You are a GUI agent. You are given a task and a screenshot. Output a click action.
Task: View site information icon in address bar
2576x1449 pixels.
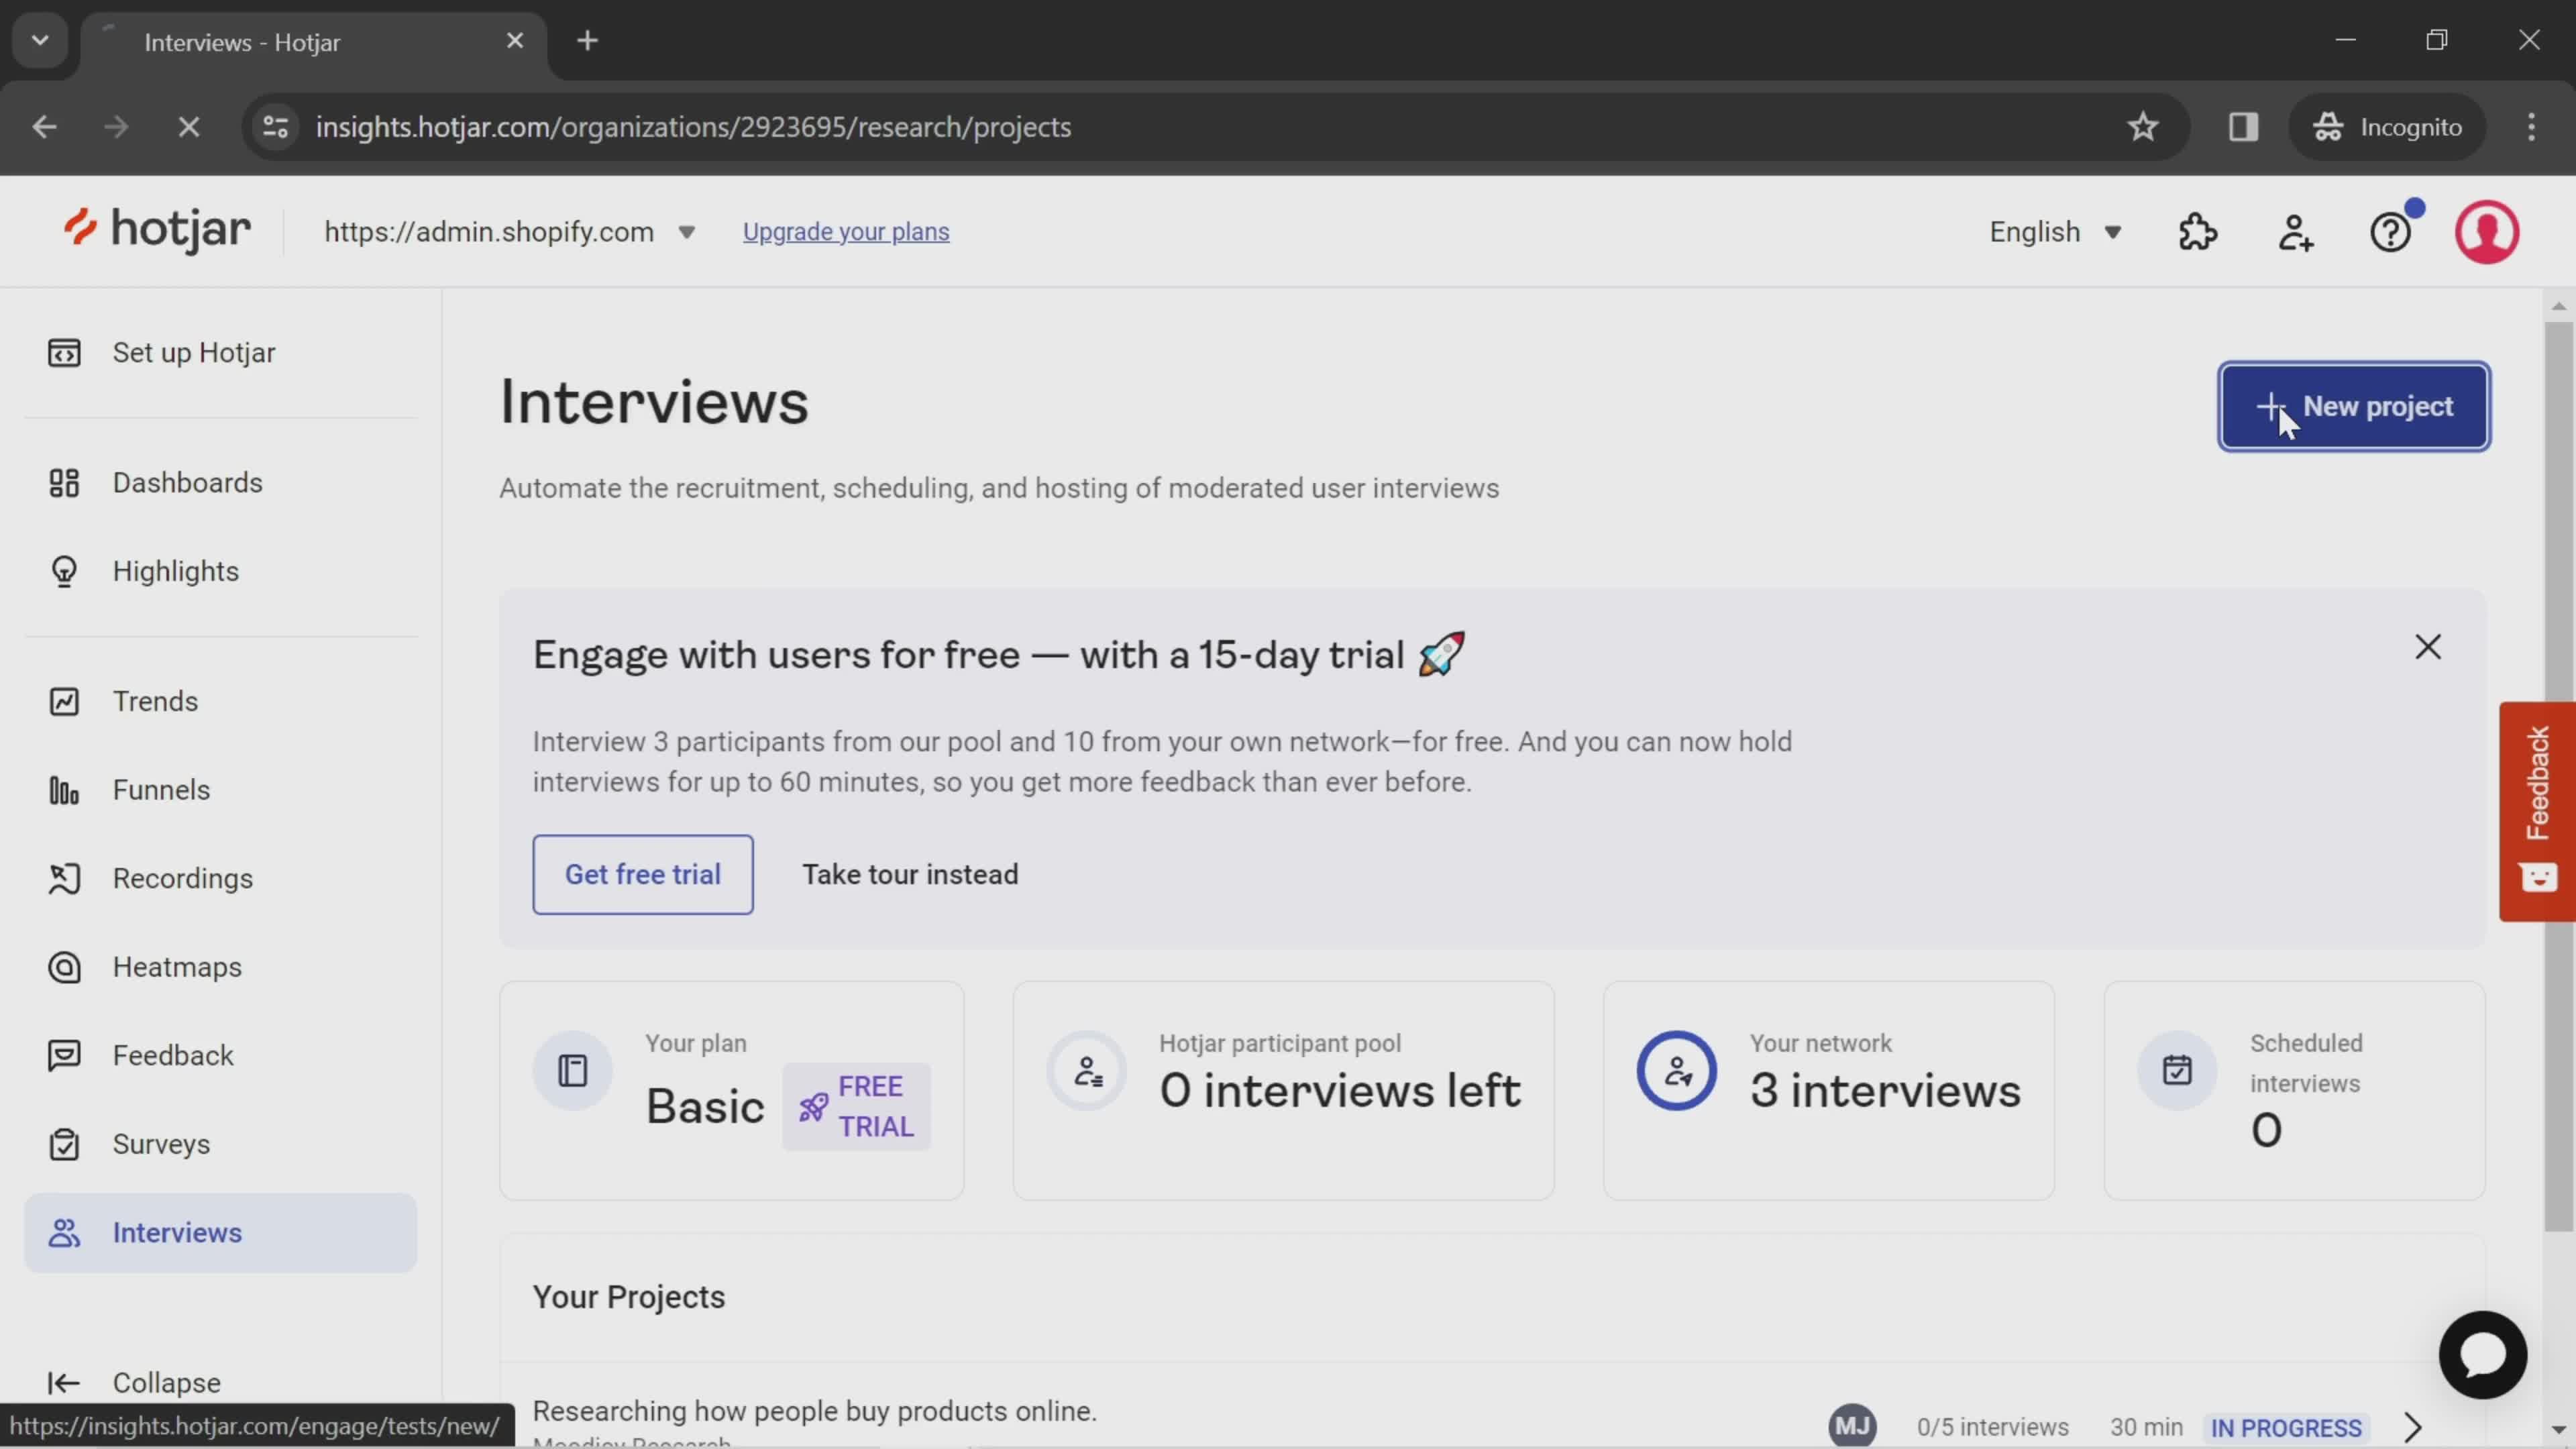tap(276, 127)
